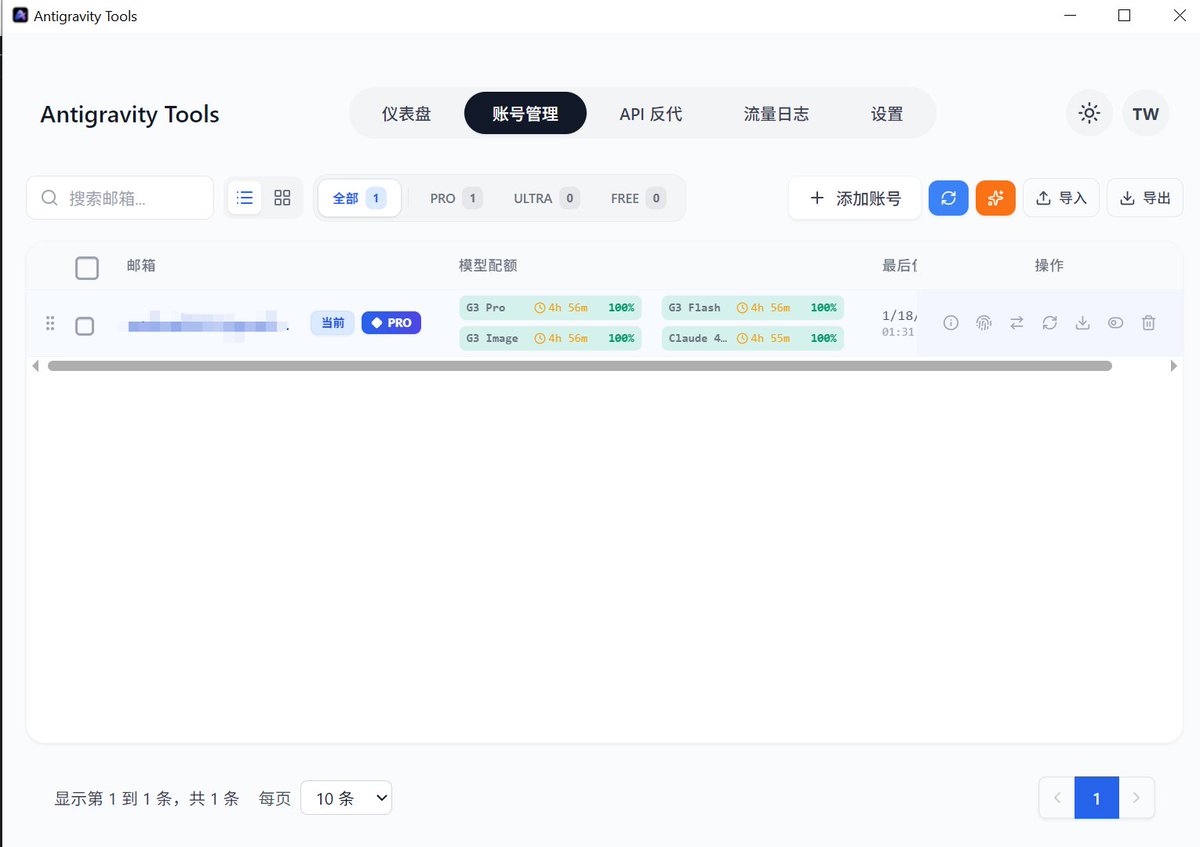
Task: Click the 导出 export button
Action: click(1144, 197)
